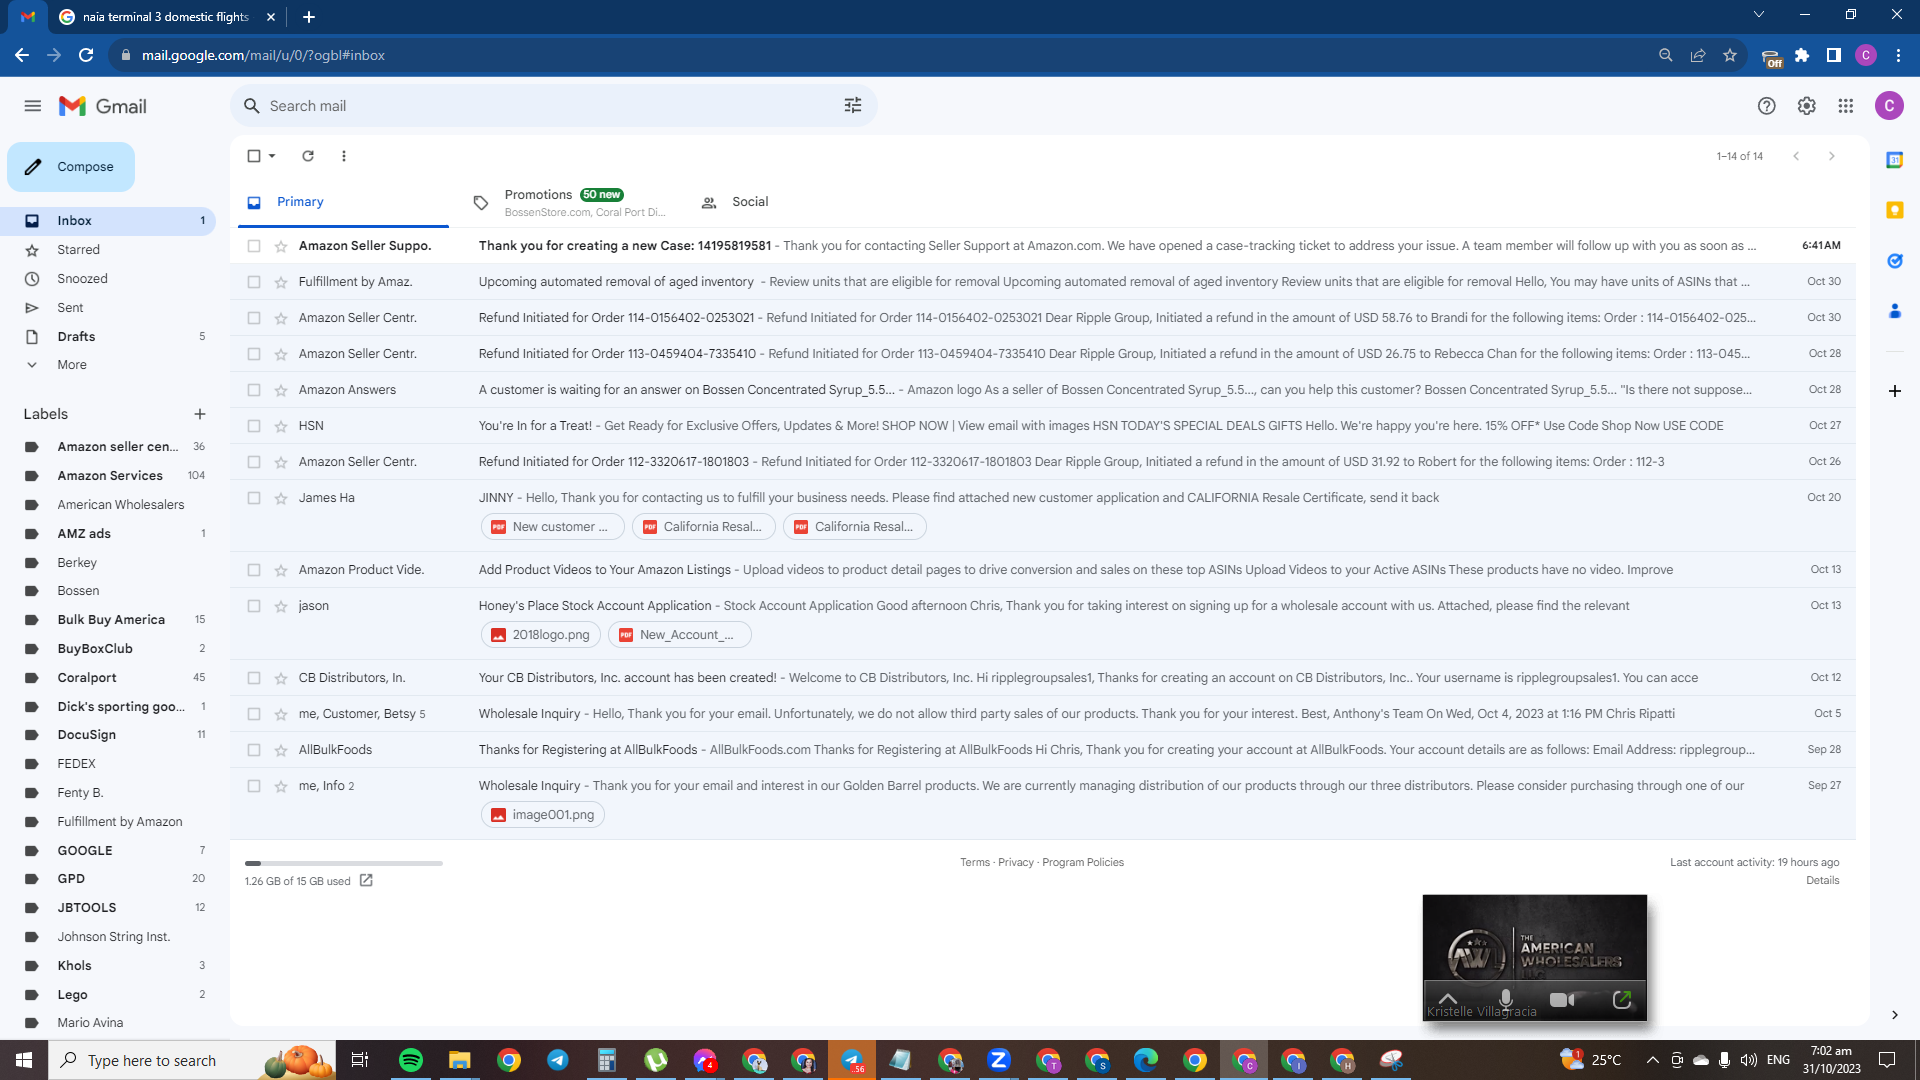The height and width of the screenshot is (1080, 1920).
Task: Tick checkbox for Amazon Product Video email
Action: (x=254, y=570)
